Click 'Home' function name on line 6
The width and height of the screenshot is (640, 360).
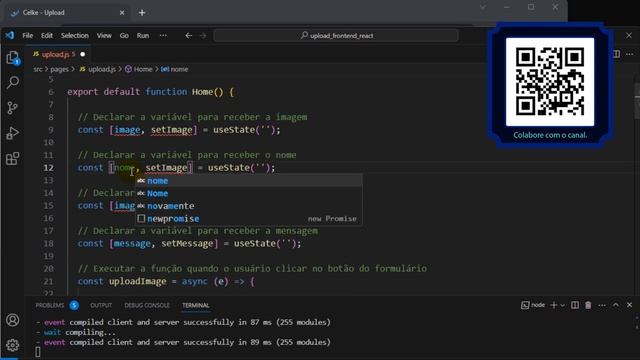point(202,92)
